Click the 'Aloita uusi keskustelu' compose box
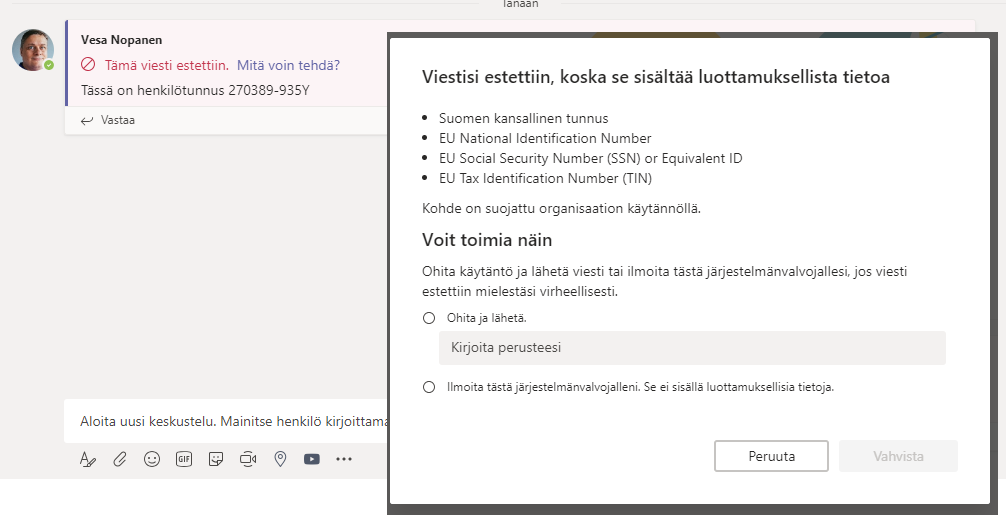Screen dimensions: 1006x515 [230, 421]
